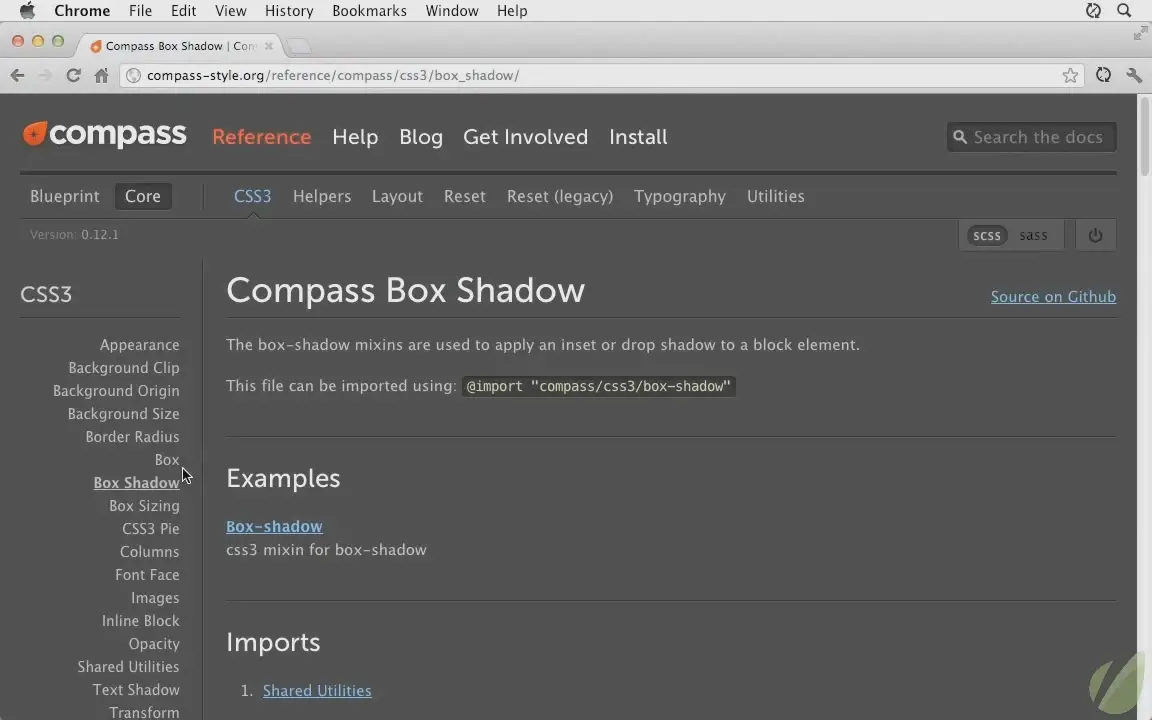Select the Compass Box Shadow browser tab

(x=181, y=46)
